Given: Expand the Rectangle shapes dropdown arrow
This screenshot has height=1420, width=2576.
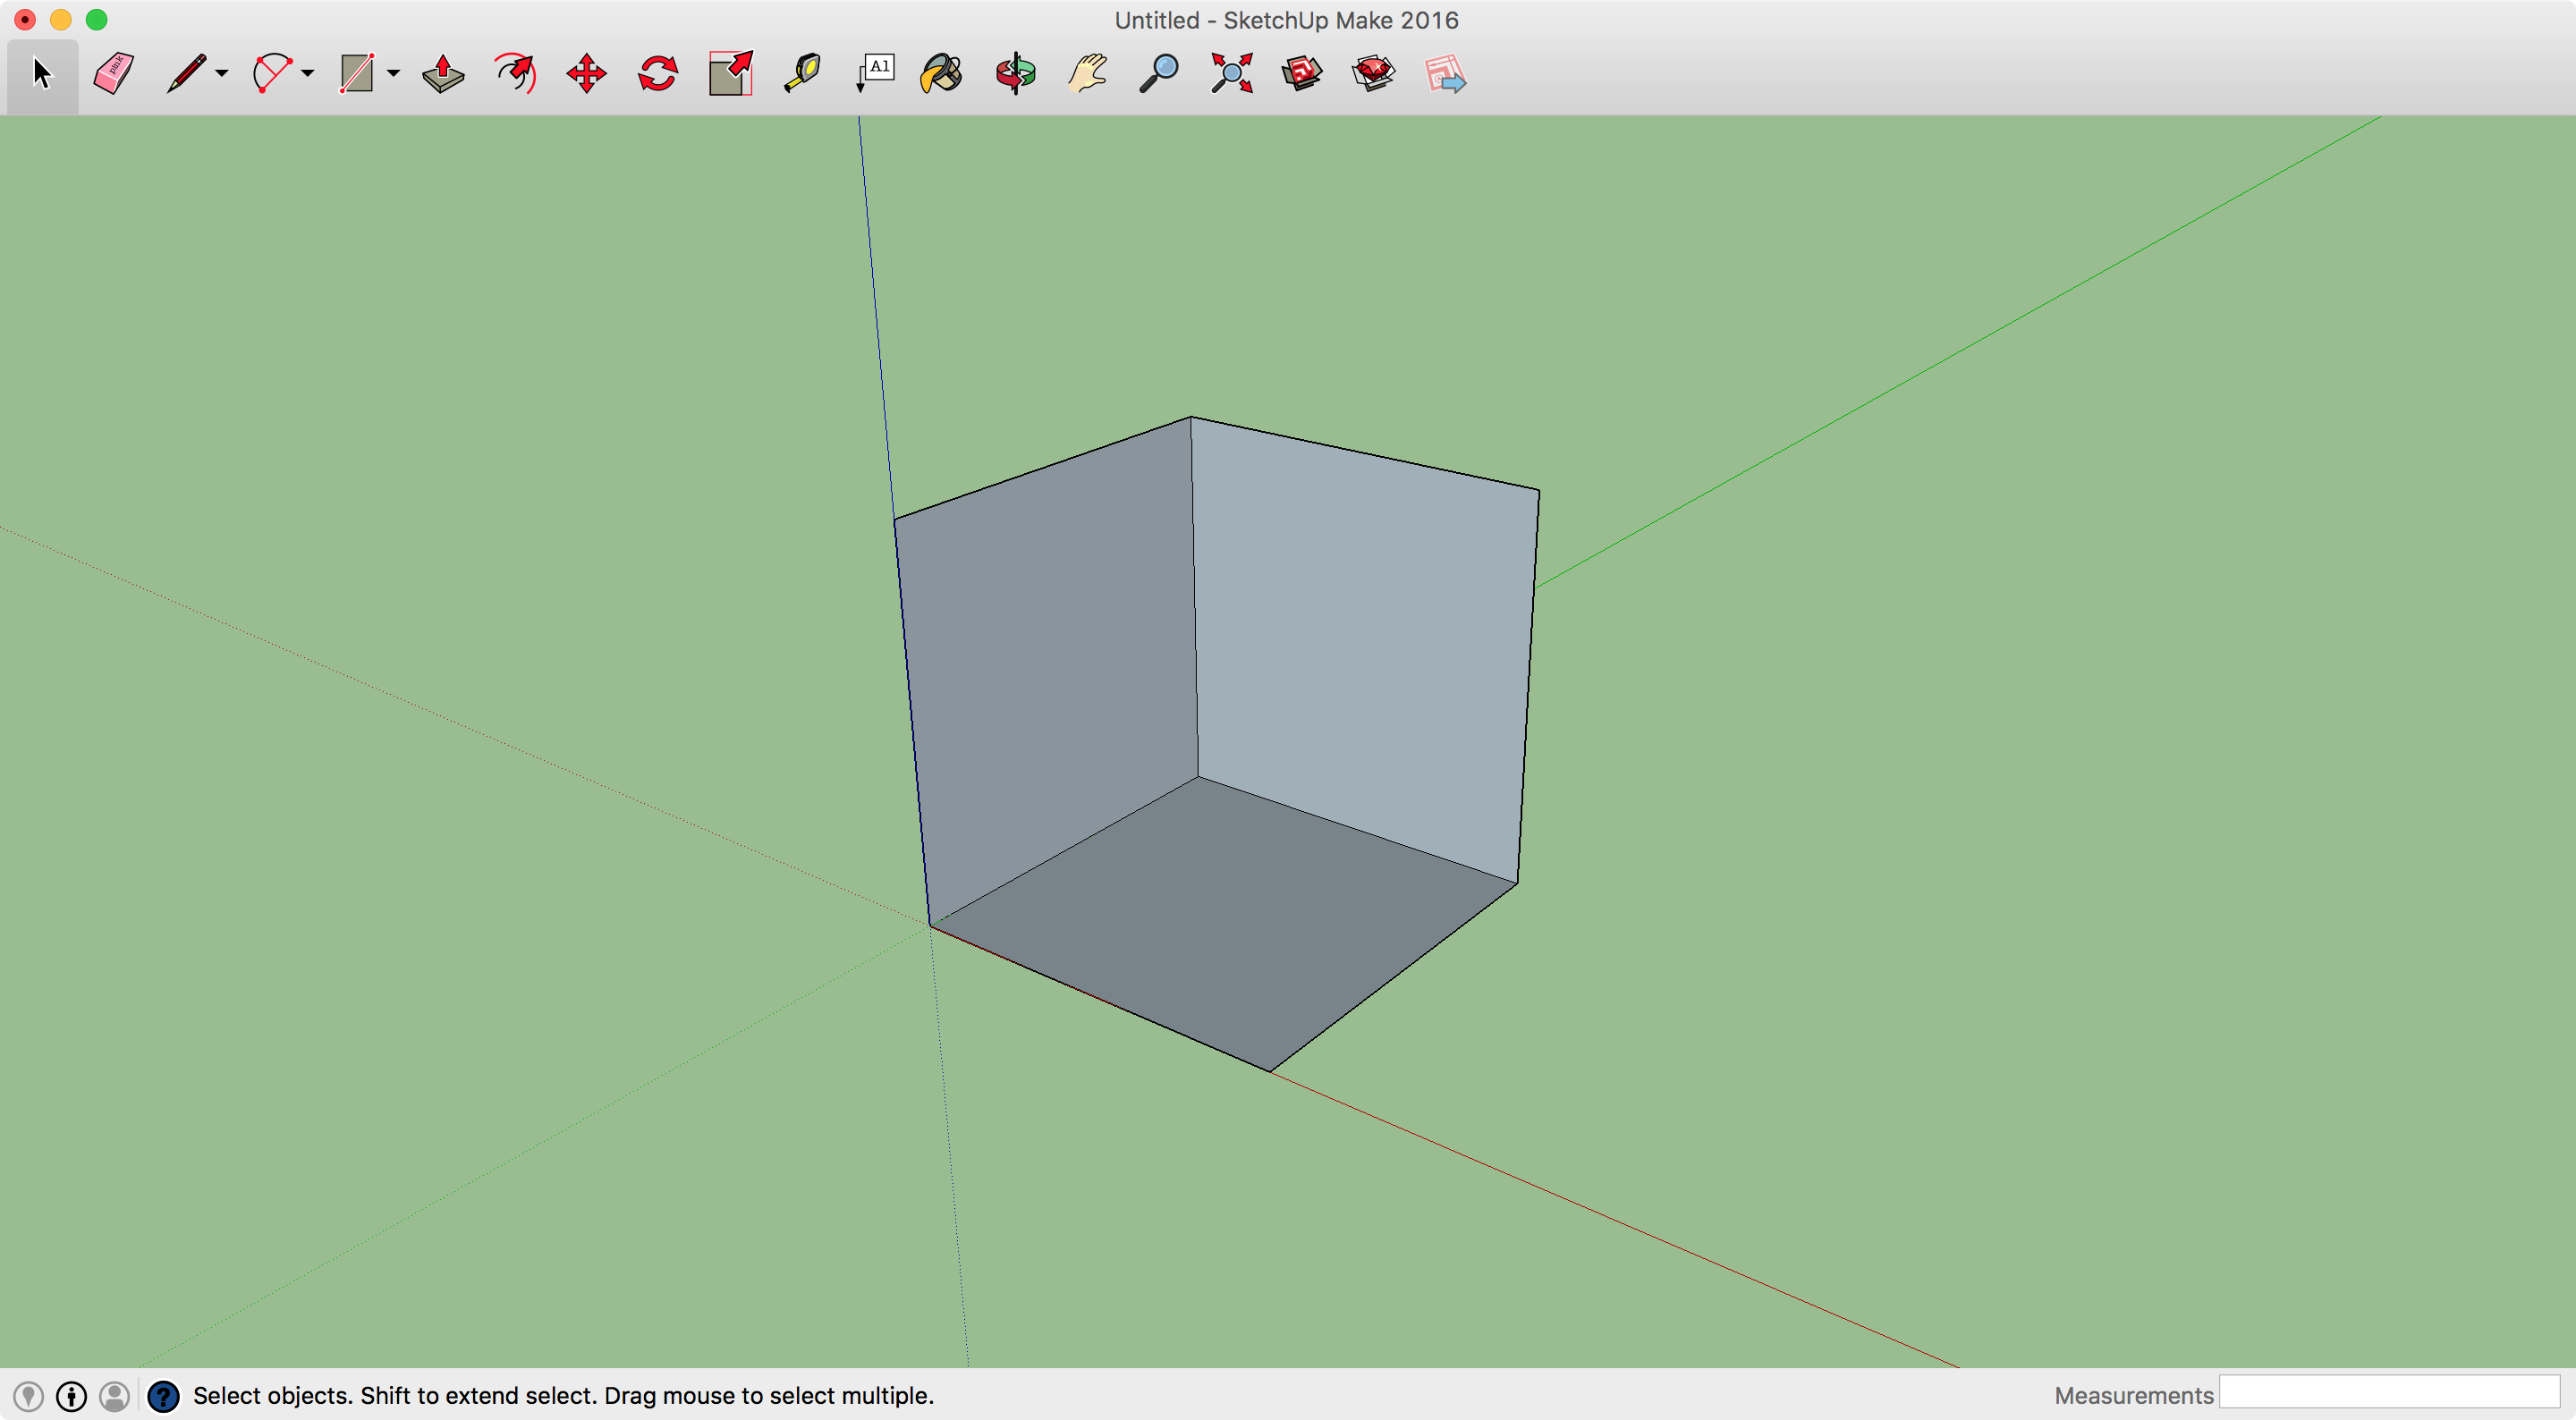Looking at the screenshot, I should [x=394, y=74].
